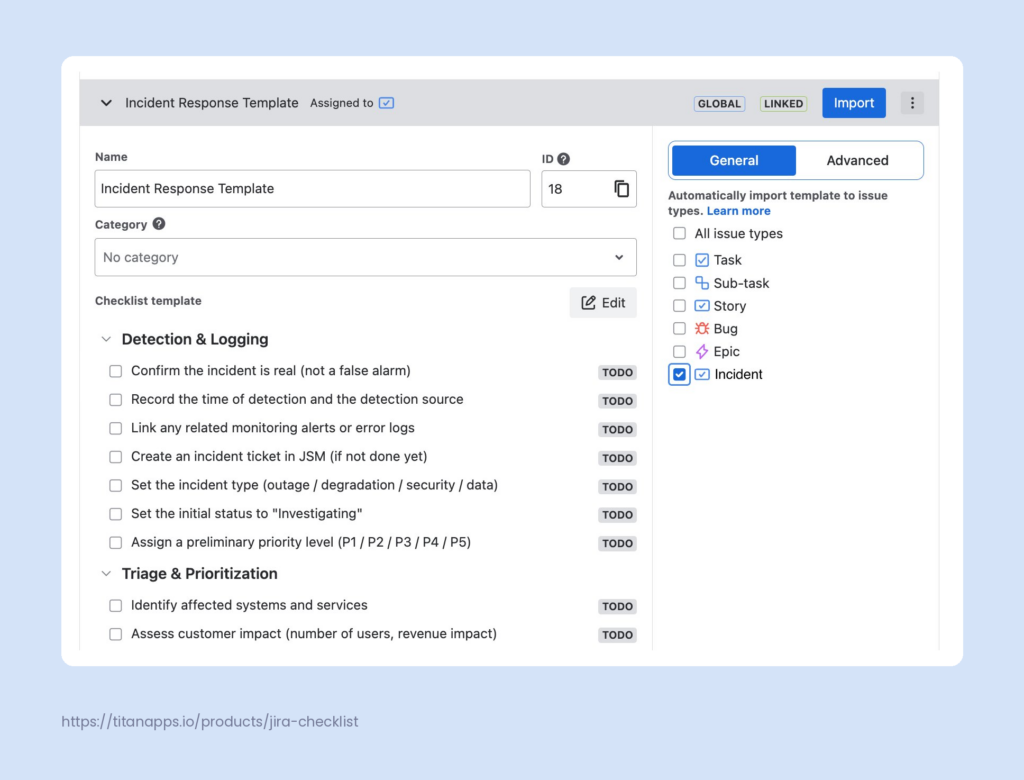Collapse the Detection & Logging section

(106, 339)
